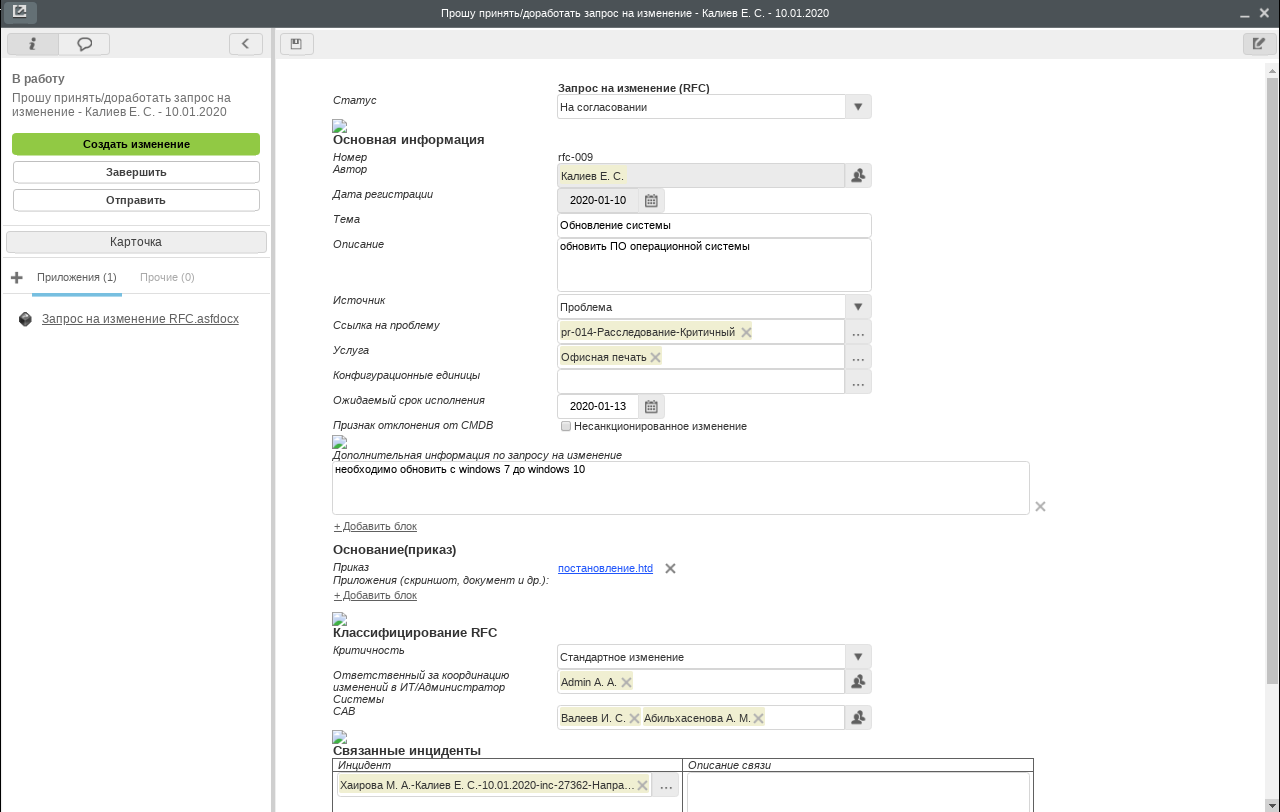This screenshot has width=1280, height=812.
Task: Switch to the info tab icon
Action: (32, 44)
